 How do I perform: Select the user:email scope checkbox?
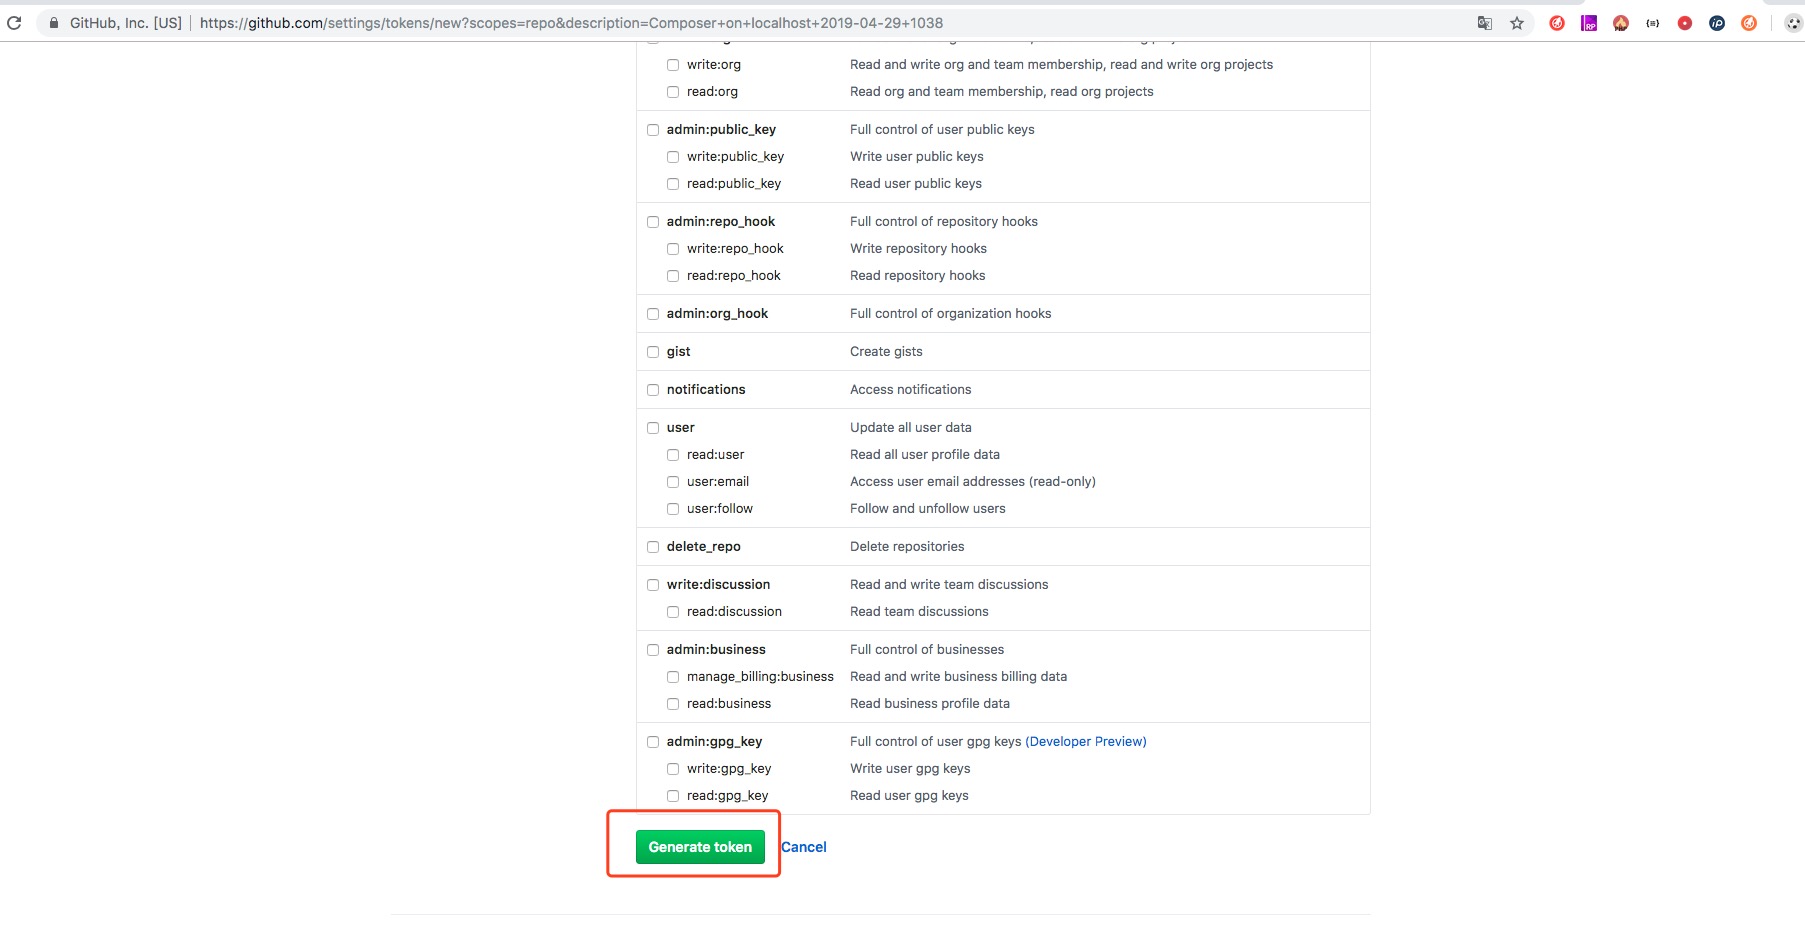[x=673, y=482]
